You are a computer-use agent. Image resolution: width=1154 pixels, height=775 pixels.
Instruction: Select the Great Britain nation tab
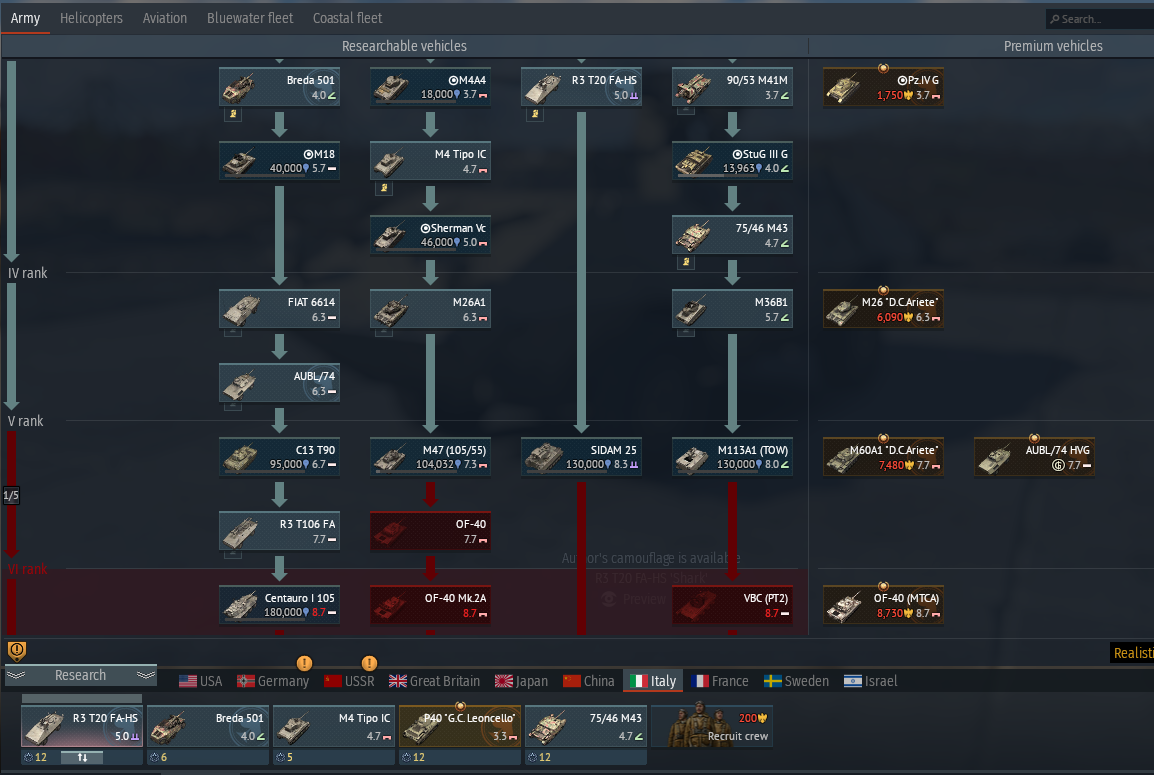coord(434,681)
